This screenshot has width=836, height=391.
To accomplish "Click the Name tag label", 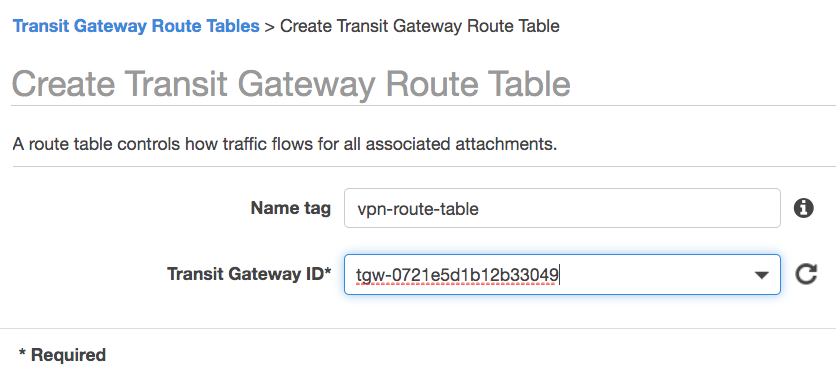I will (x=291, y=208).
